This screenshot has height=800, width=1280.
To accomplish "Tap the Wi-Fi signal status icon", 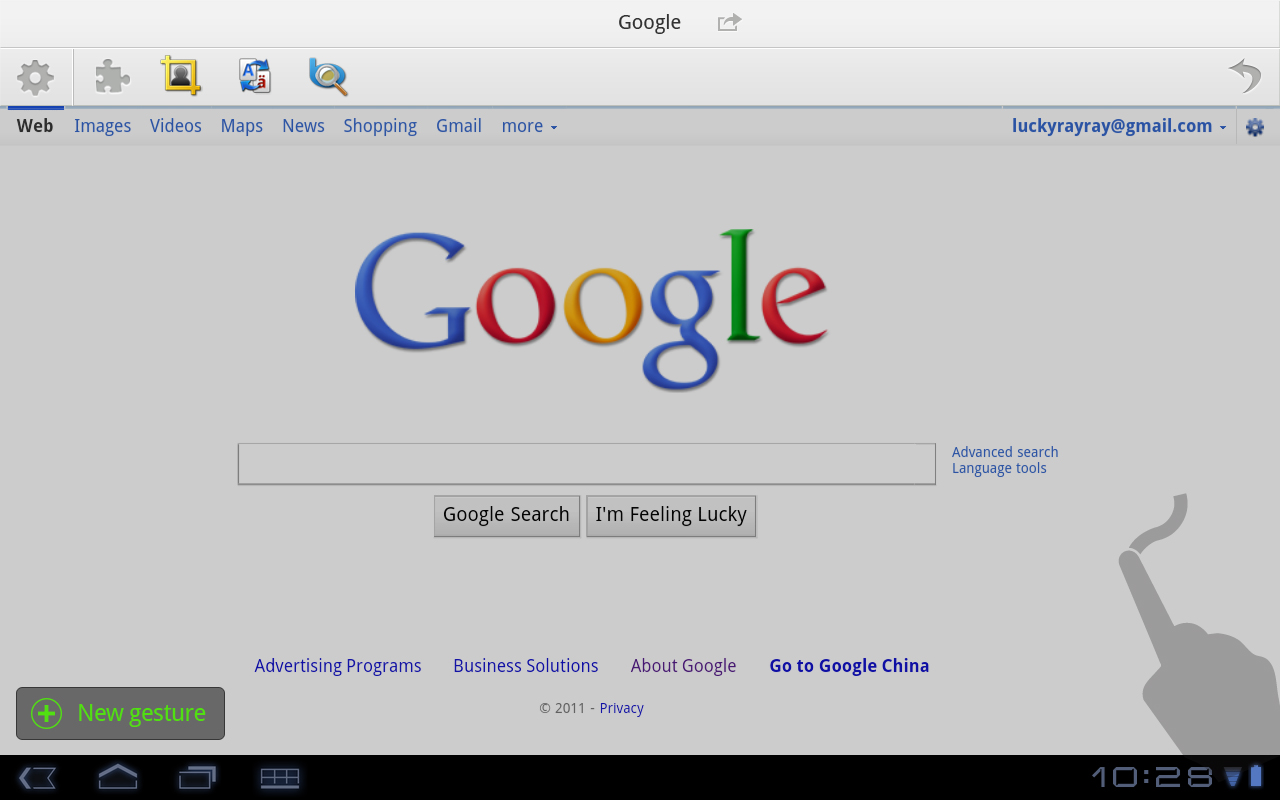I will (1233, 777).
